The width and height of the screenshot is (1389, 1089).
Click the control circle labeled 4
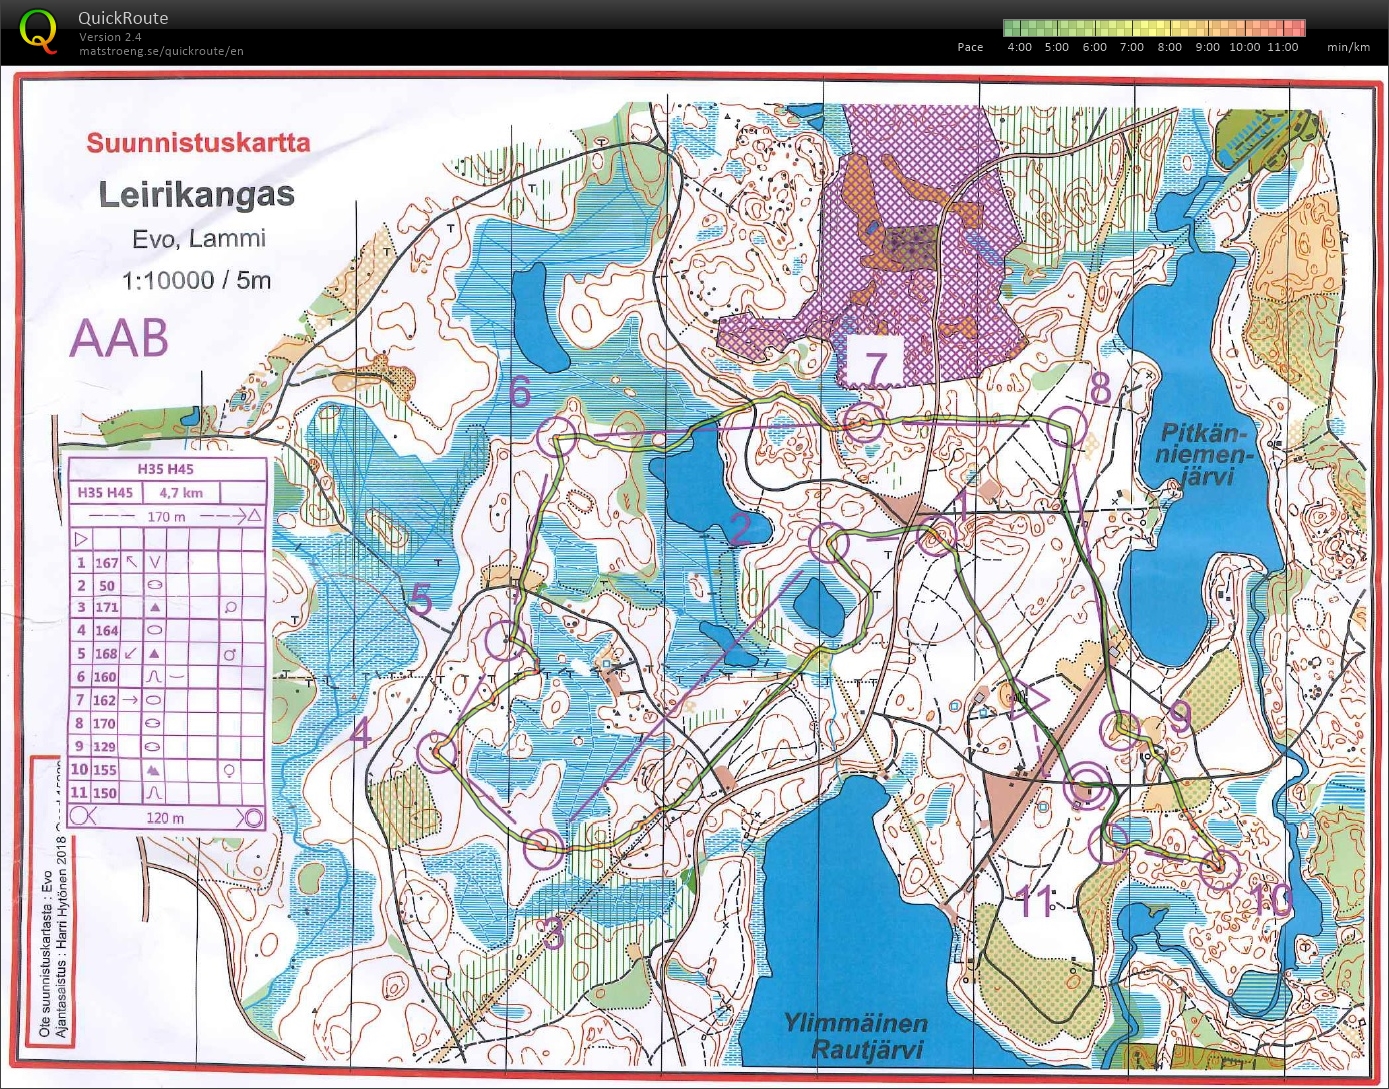tap(437, 752)
